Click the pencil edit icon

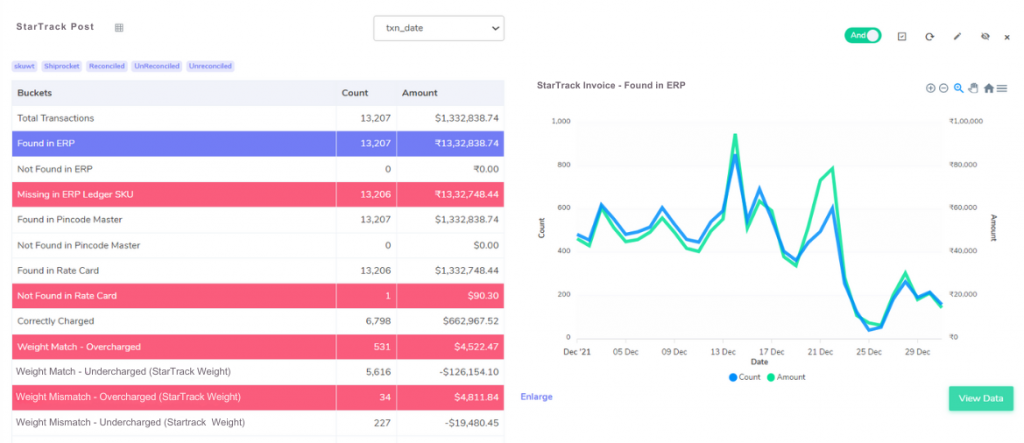point(957,37)
